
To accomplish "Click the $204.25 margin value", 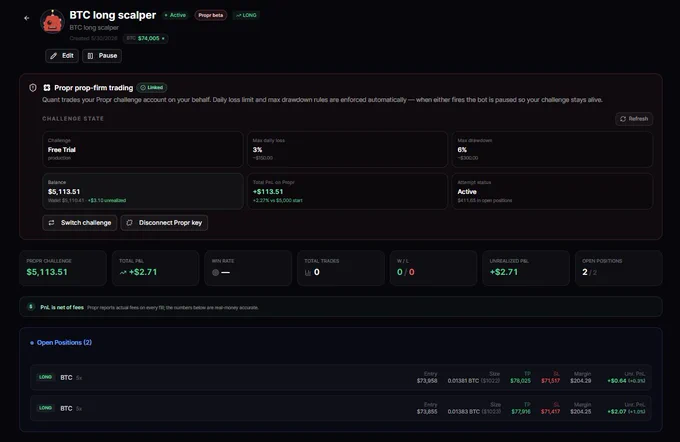I will click(x=581, y=412).
